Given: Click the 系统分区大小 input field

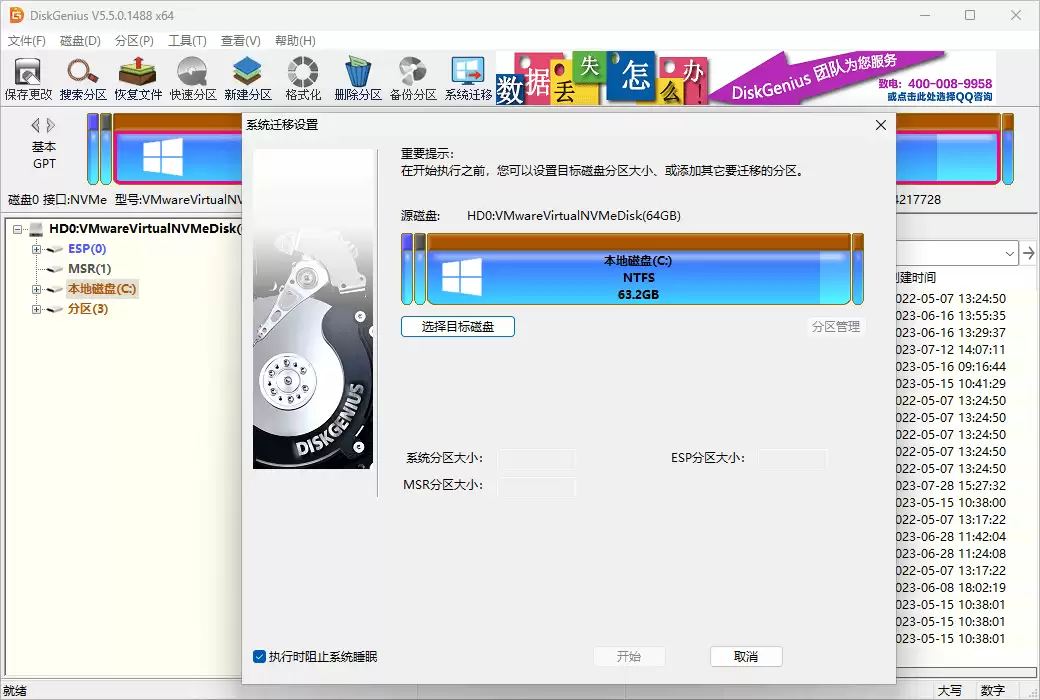Looking at the screenshot, I should pyautogui.click(x=536, y=458).
